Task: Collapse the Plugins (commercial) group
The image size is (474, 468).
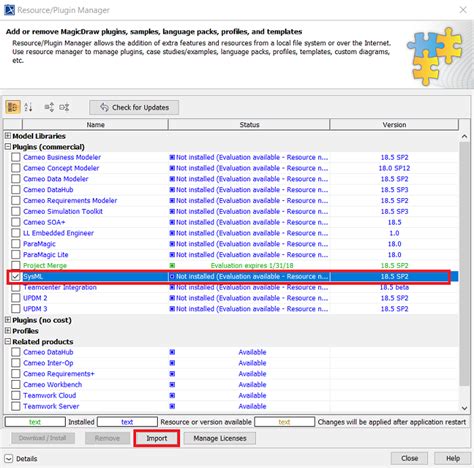Action: (8, 146)
